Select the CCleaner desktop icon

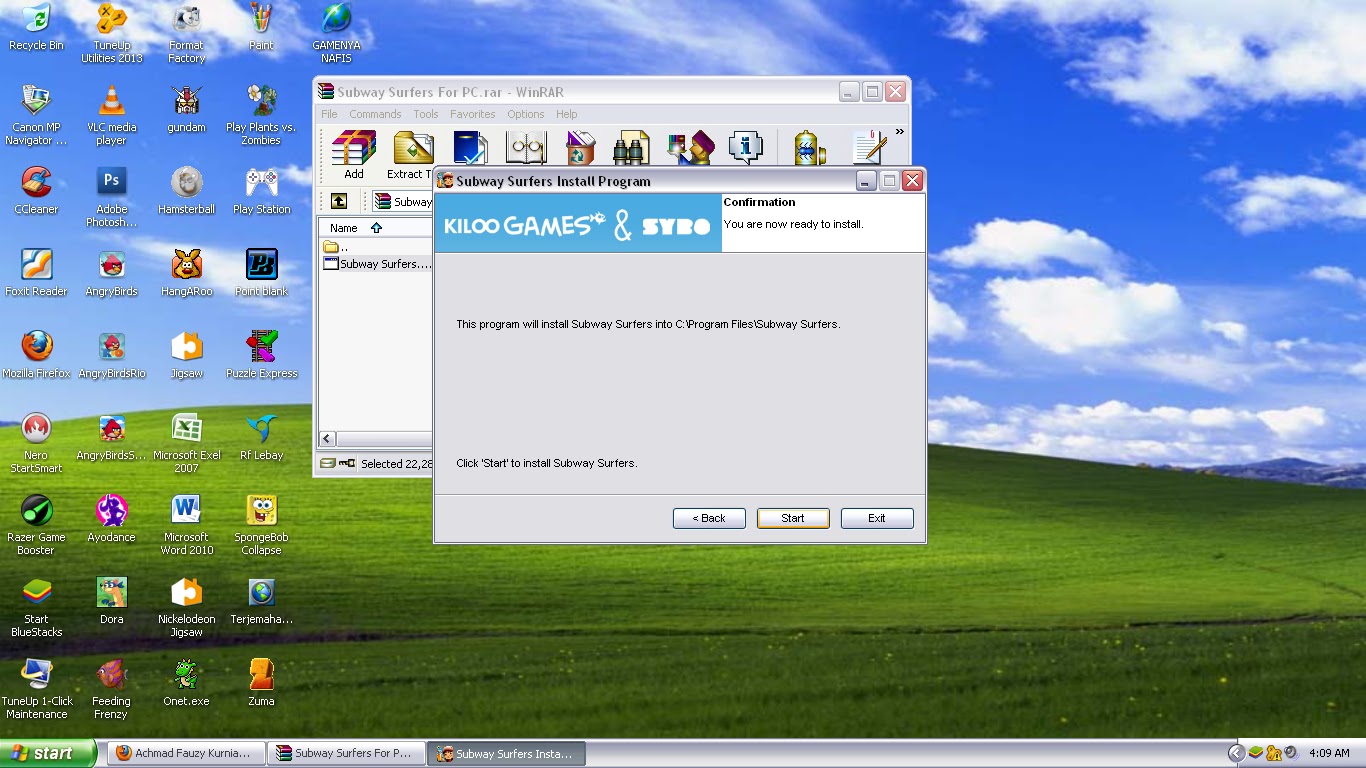[x=36, y=191]
